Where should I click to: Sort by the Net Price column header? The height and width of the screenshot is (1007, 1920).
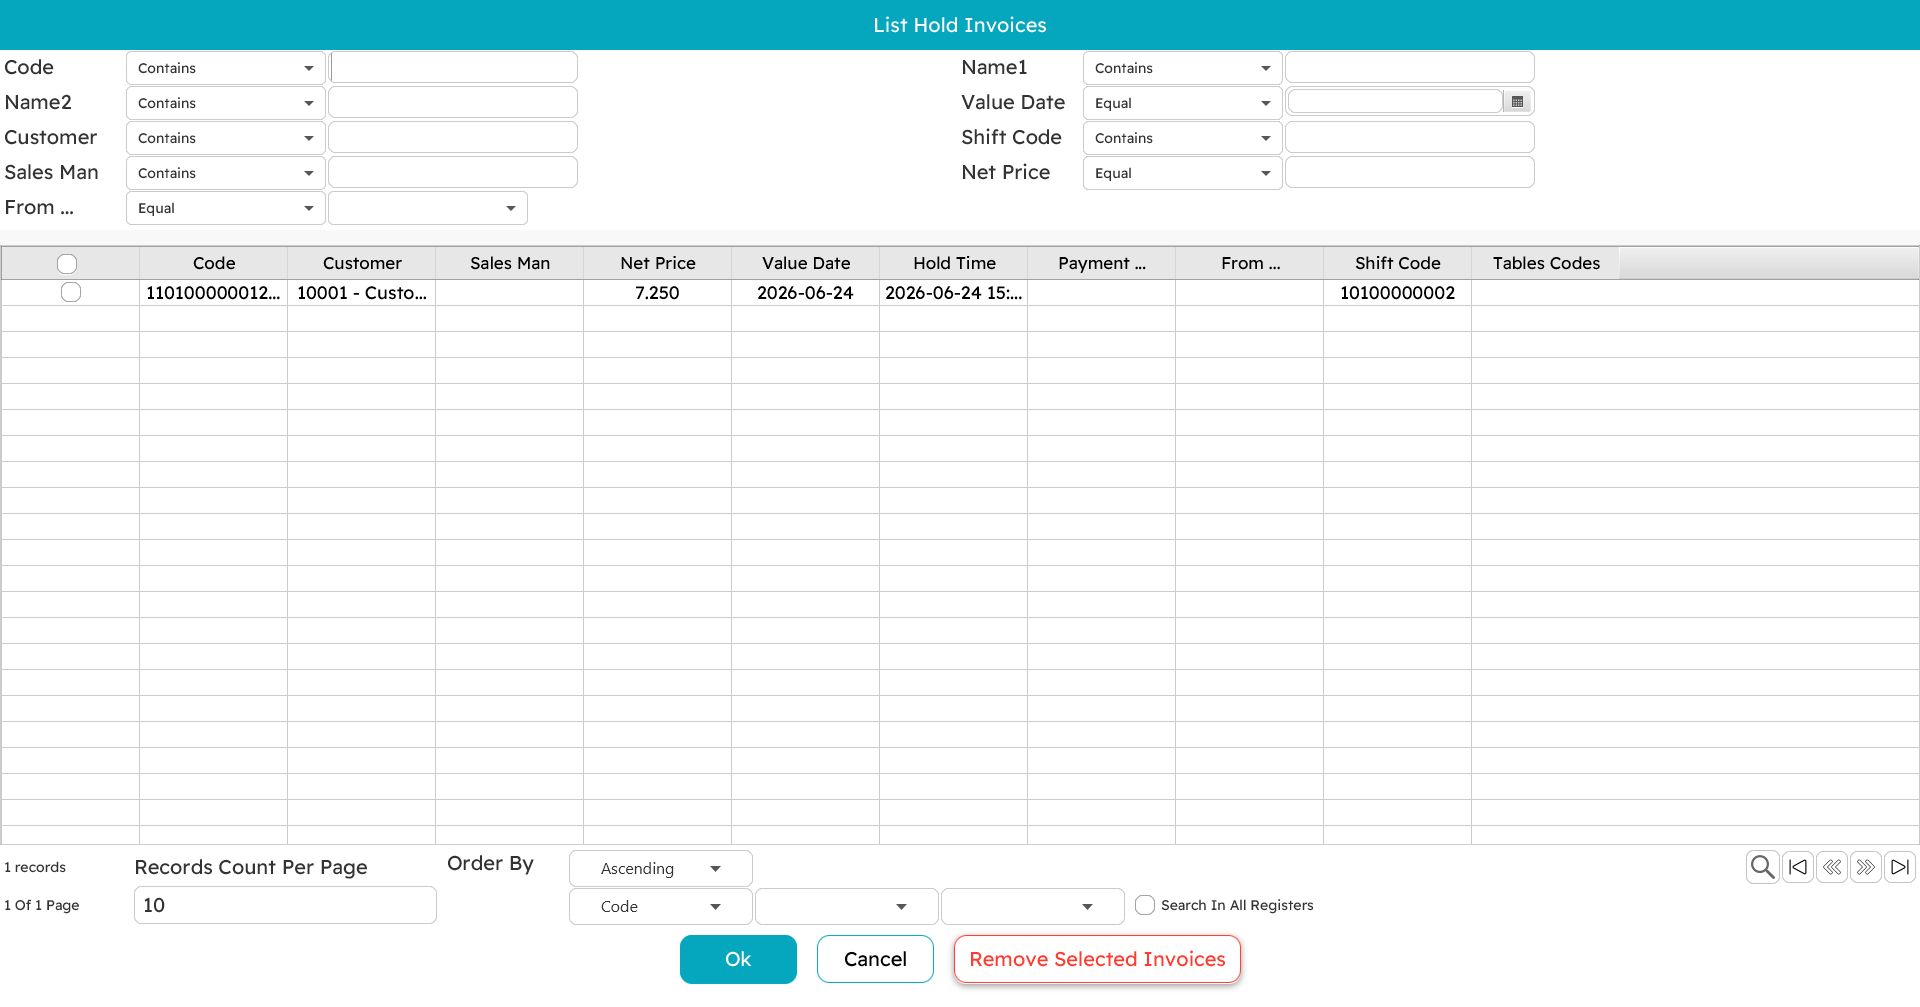658,263
